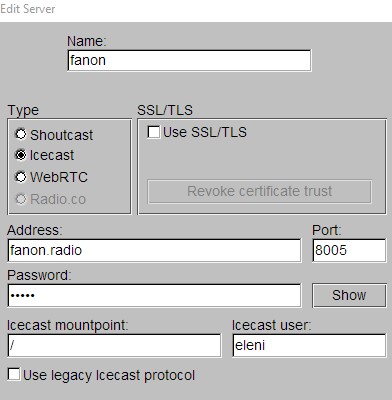Show the hidden password
Viewport: 392px width, 400px height.
(x=349, y=295)
